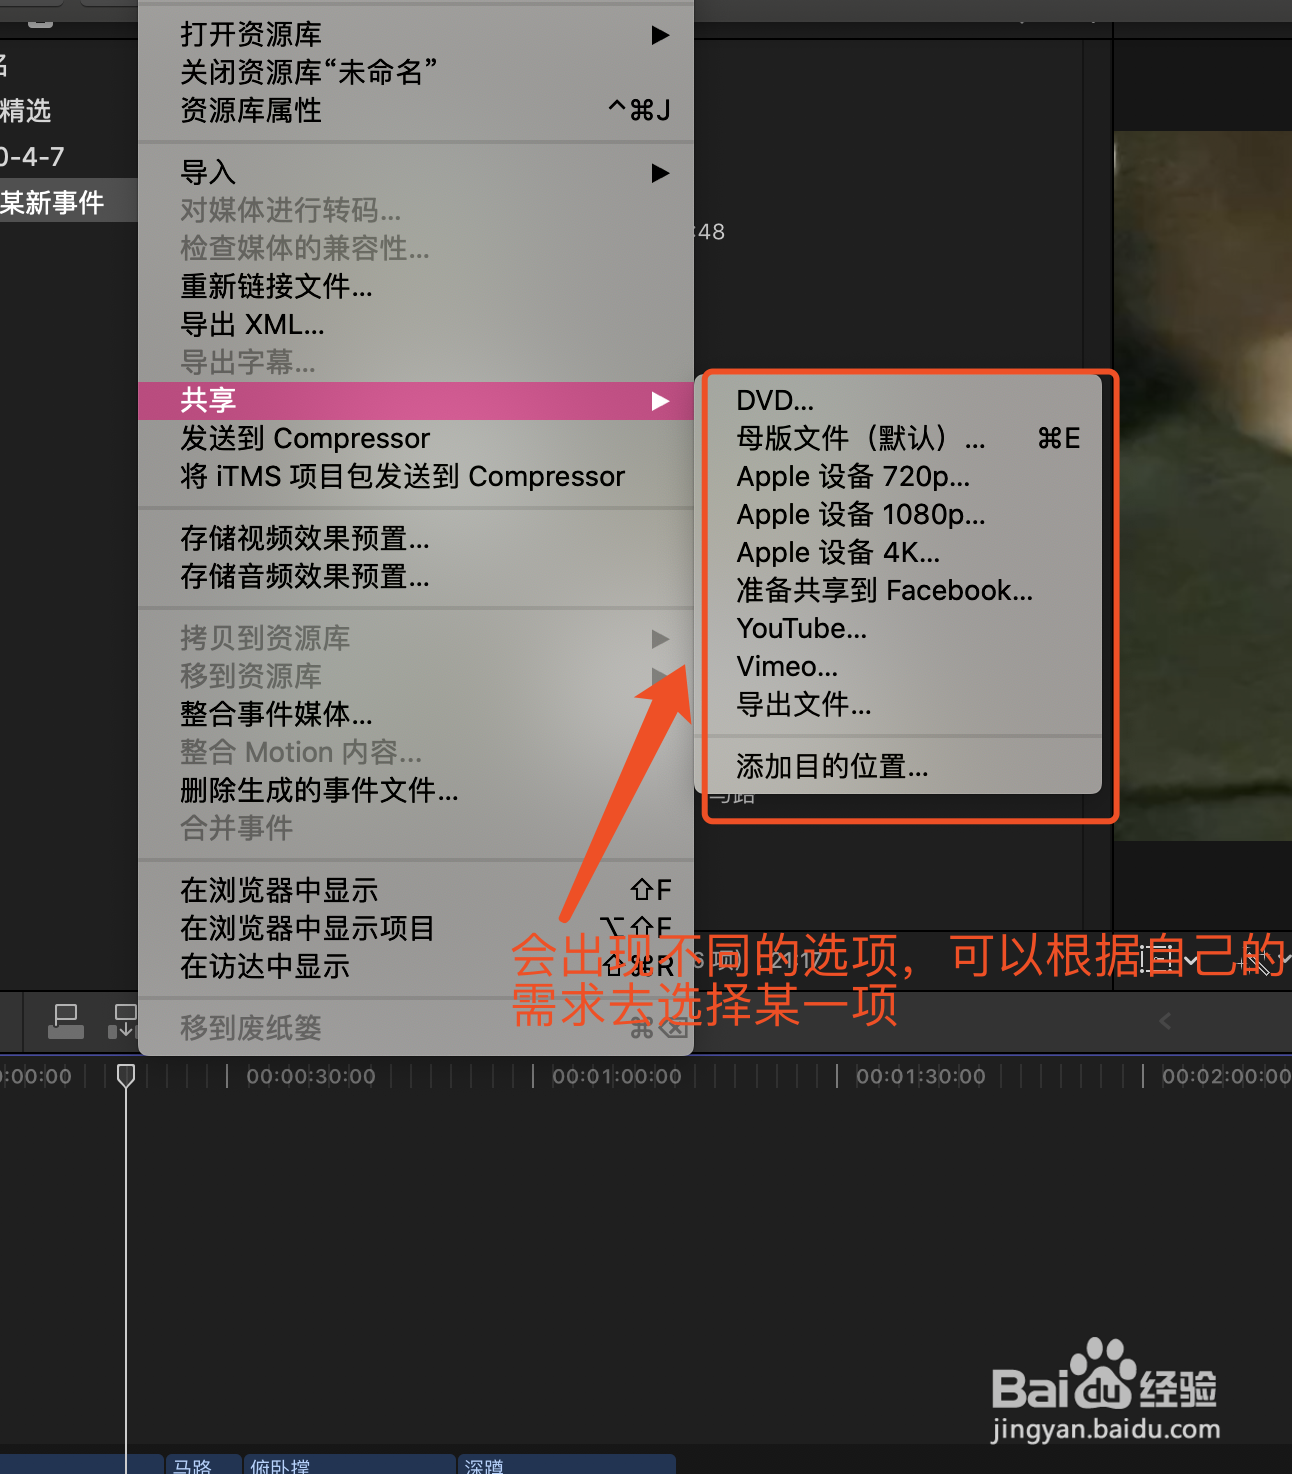Share the project to YouTube

tap(801, 628)
